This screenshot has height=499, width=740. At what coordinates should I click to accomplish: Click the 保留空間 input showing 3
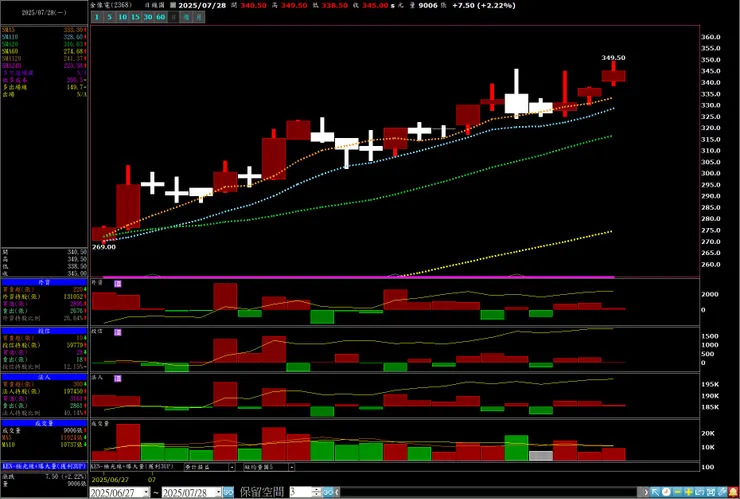coord(301,492)
